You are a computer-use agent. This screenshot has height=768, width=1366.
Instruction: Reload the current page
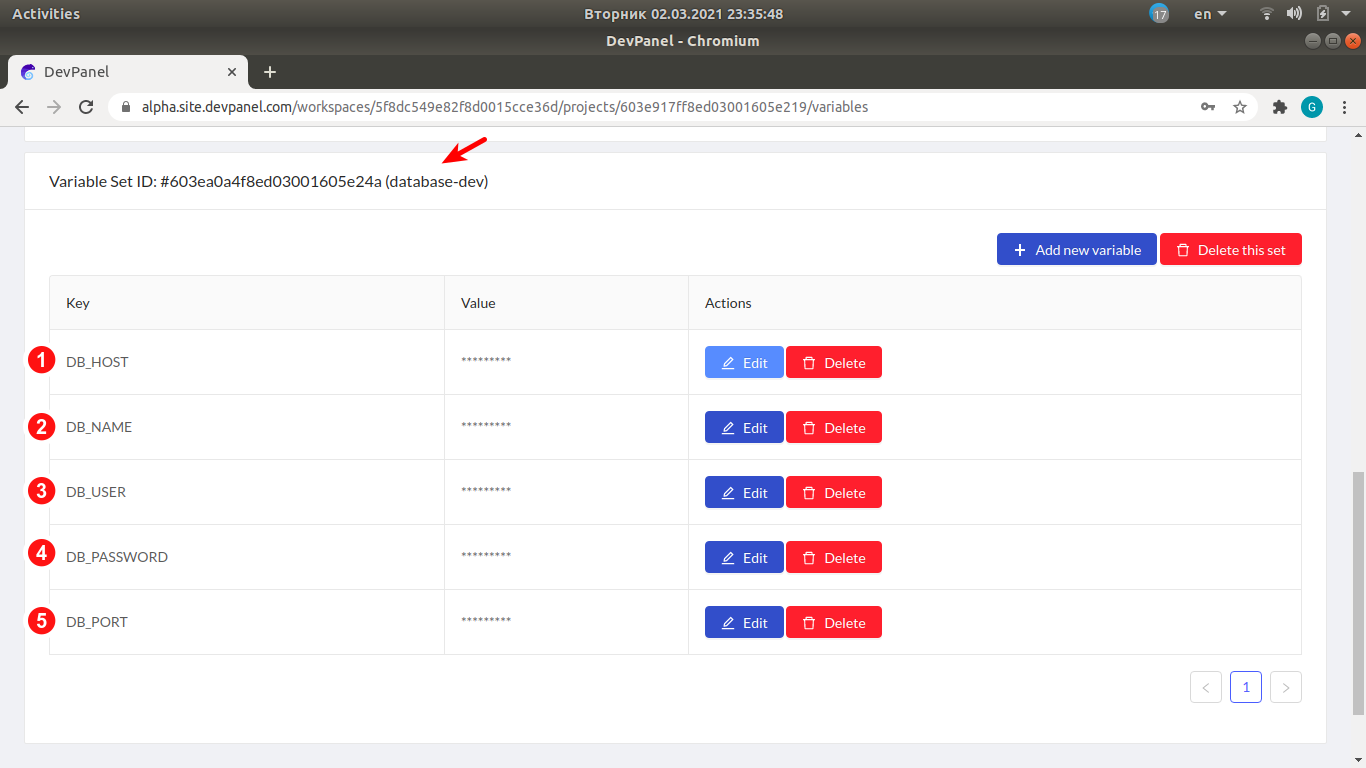click(x=86, y=107)
